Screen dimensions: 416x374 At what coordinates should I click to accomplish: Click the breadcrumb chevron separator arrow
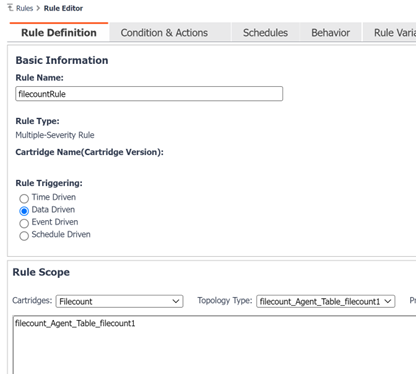[x=38, y=8]
